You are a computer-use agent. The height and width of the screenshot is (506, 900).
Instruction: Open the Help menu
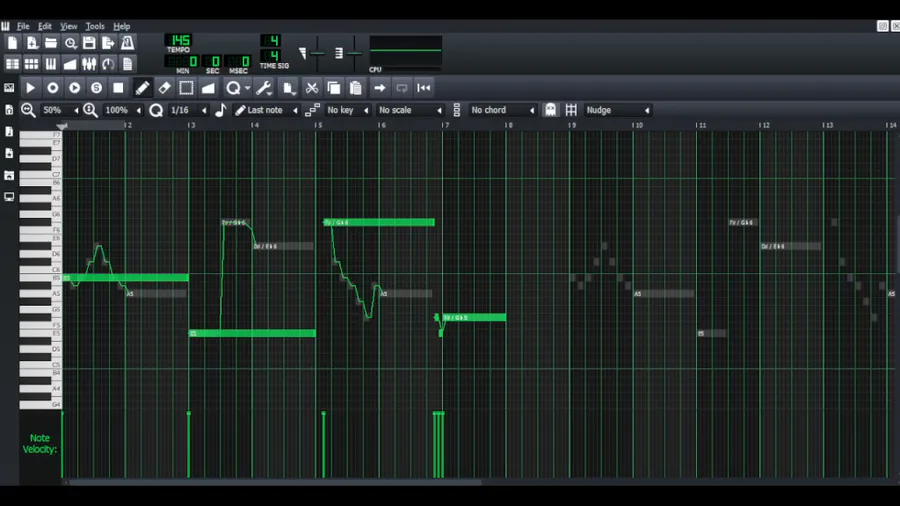(x=122, y=26)
